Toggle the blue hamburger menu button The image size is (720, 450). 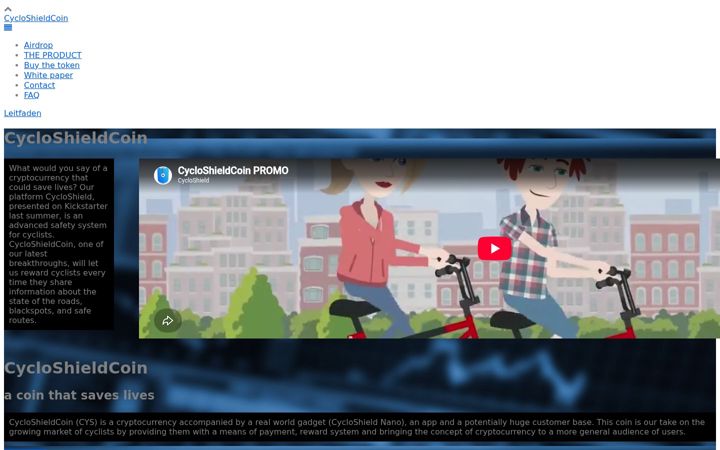coord(8,28)
